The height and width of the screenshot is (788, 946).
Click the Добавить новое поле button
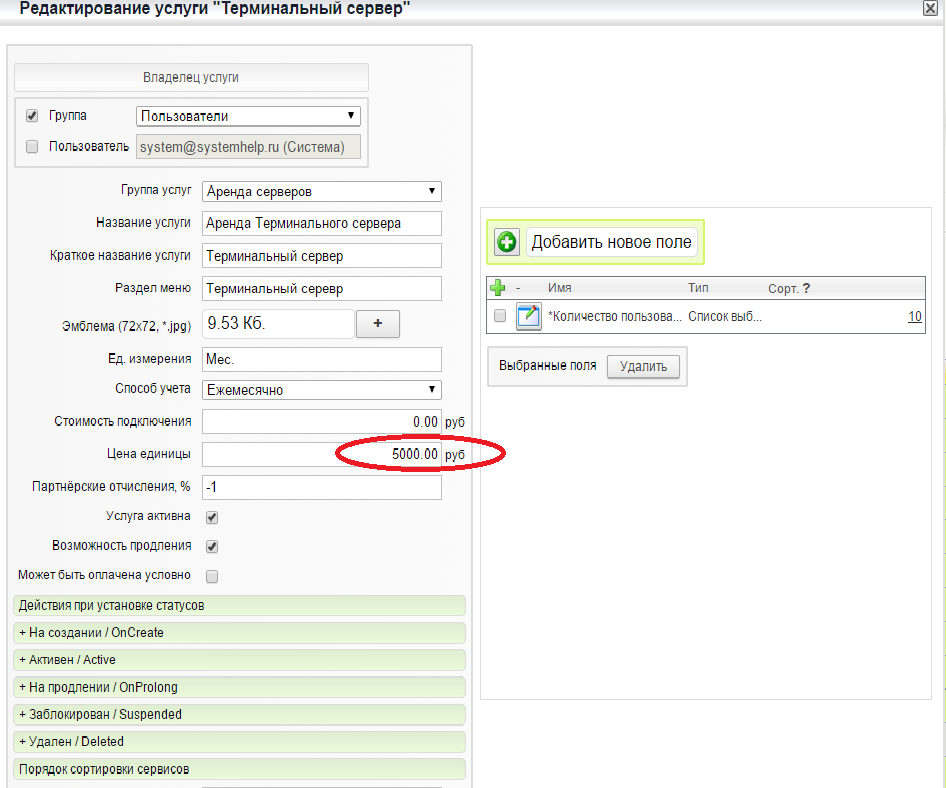tap(611, 242)
